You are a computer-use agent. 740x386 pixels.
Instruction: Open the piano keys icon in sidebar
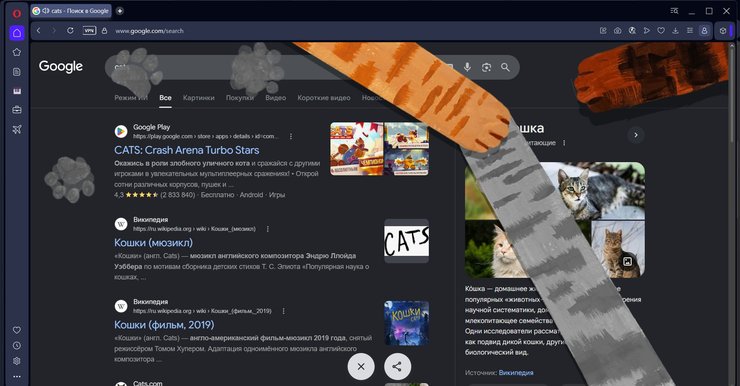click(x=17, y=91)
